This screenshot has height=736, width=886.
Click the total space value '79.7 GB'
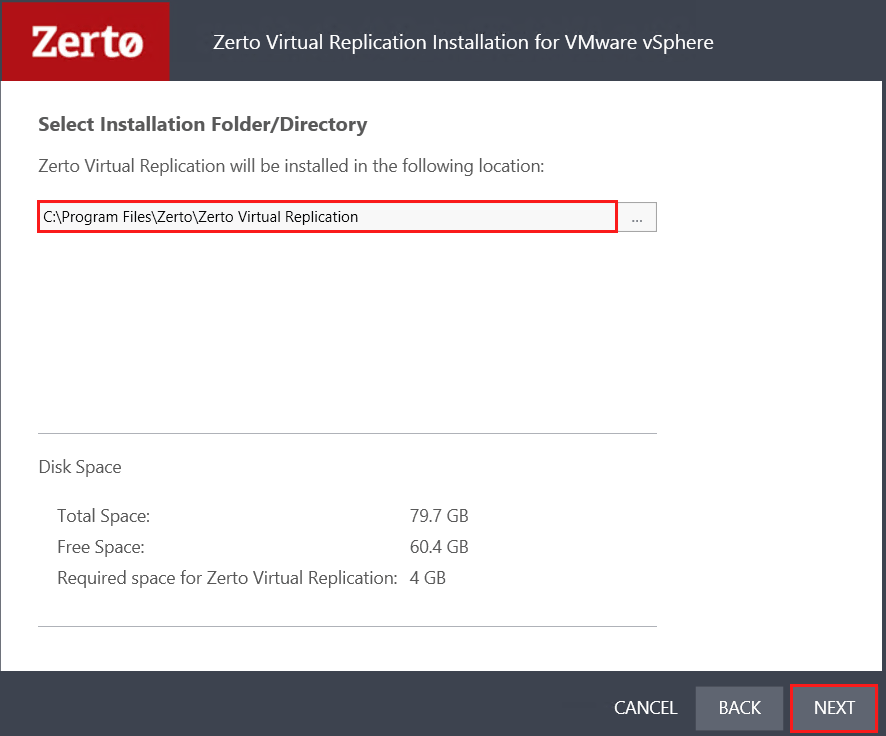pos(439,516)
